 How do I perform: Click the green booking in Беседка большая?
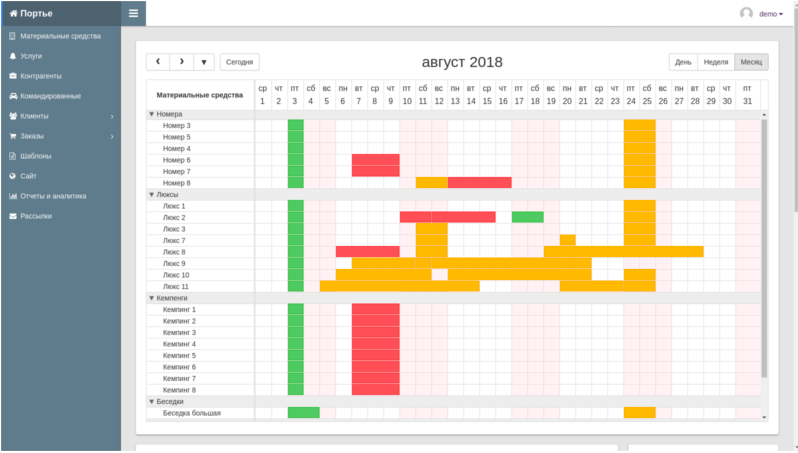click(303, 413)
